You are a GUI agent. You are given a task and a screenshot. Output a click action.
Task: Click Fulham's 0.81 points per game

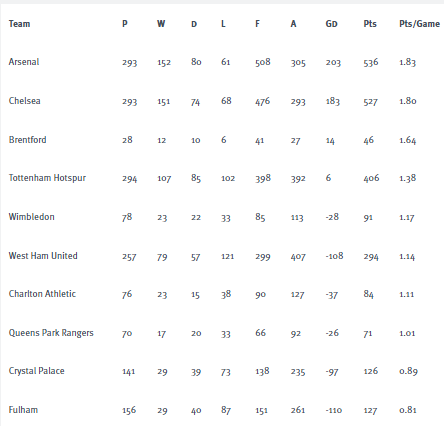coord(408,410)
